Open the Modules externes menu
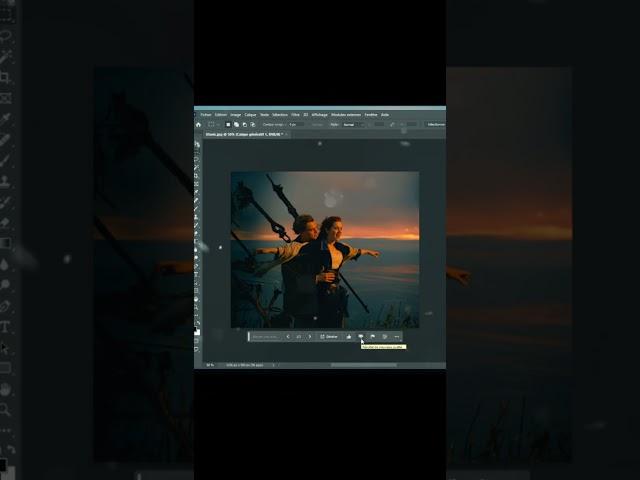This screenshot has width=640, height=480. pyautogui.click(x=346, y=115)
